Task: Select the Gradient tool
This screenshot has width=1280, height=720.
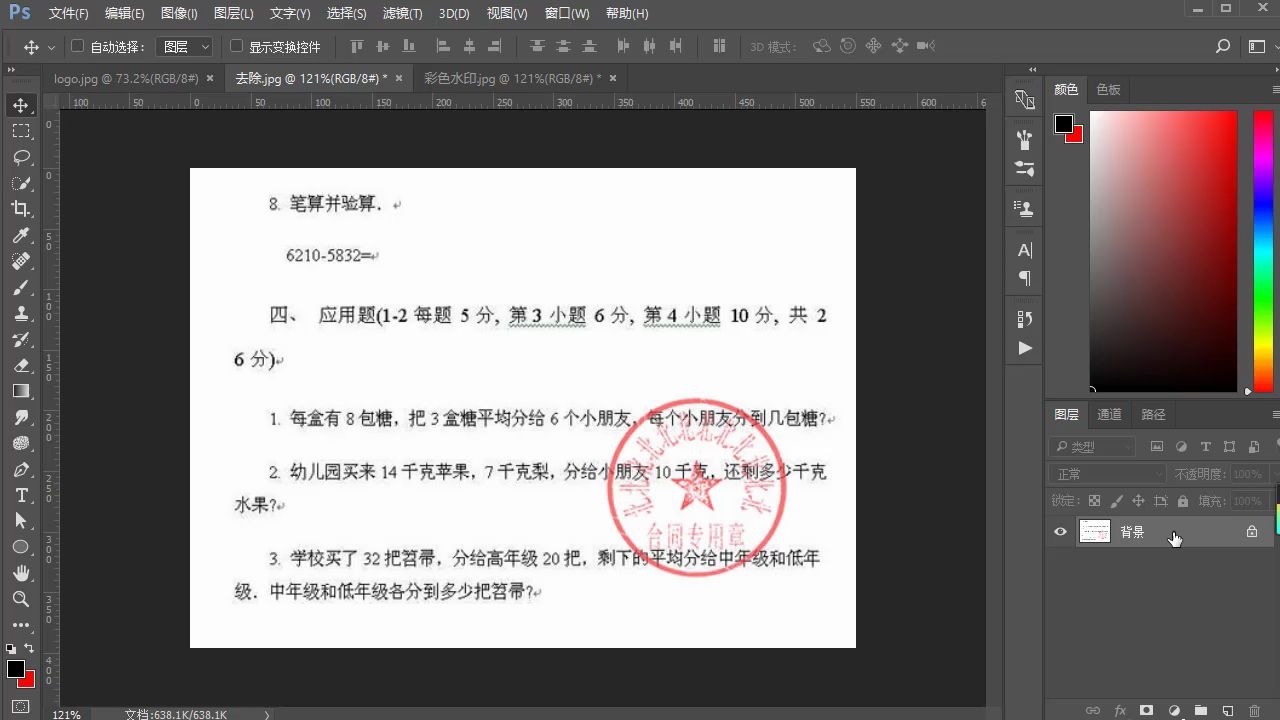Action: pyautogui.click(x=20, y=391)
